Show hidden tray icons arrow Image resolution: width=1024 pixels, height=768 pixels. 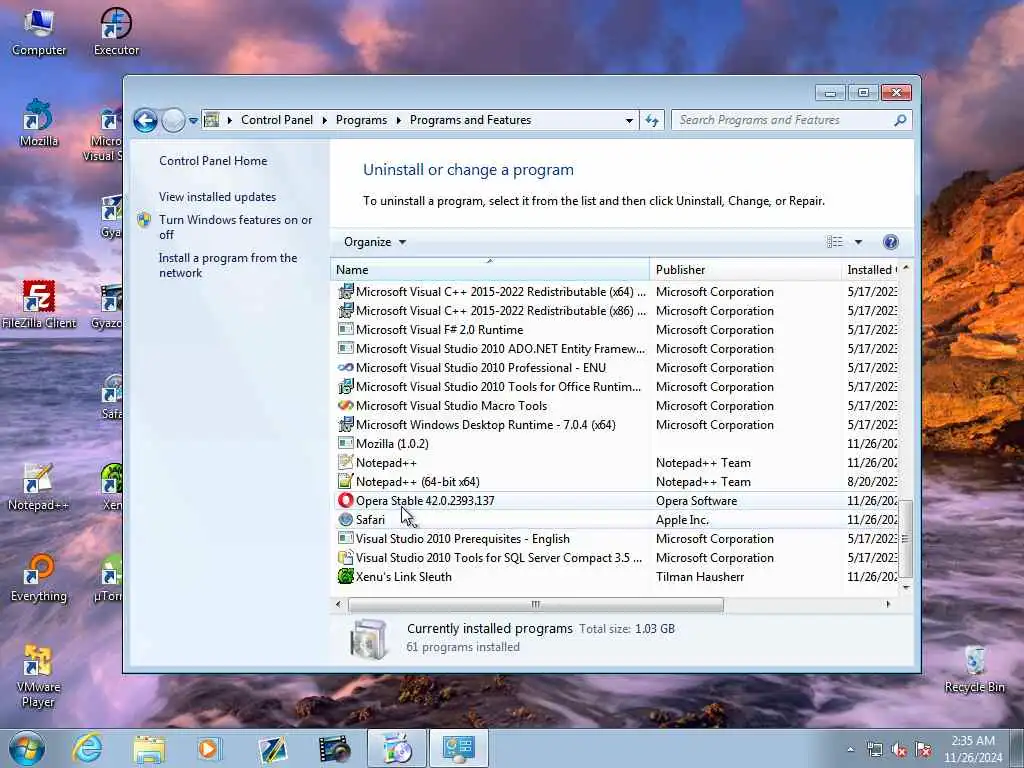(x=850, y=750)
